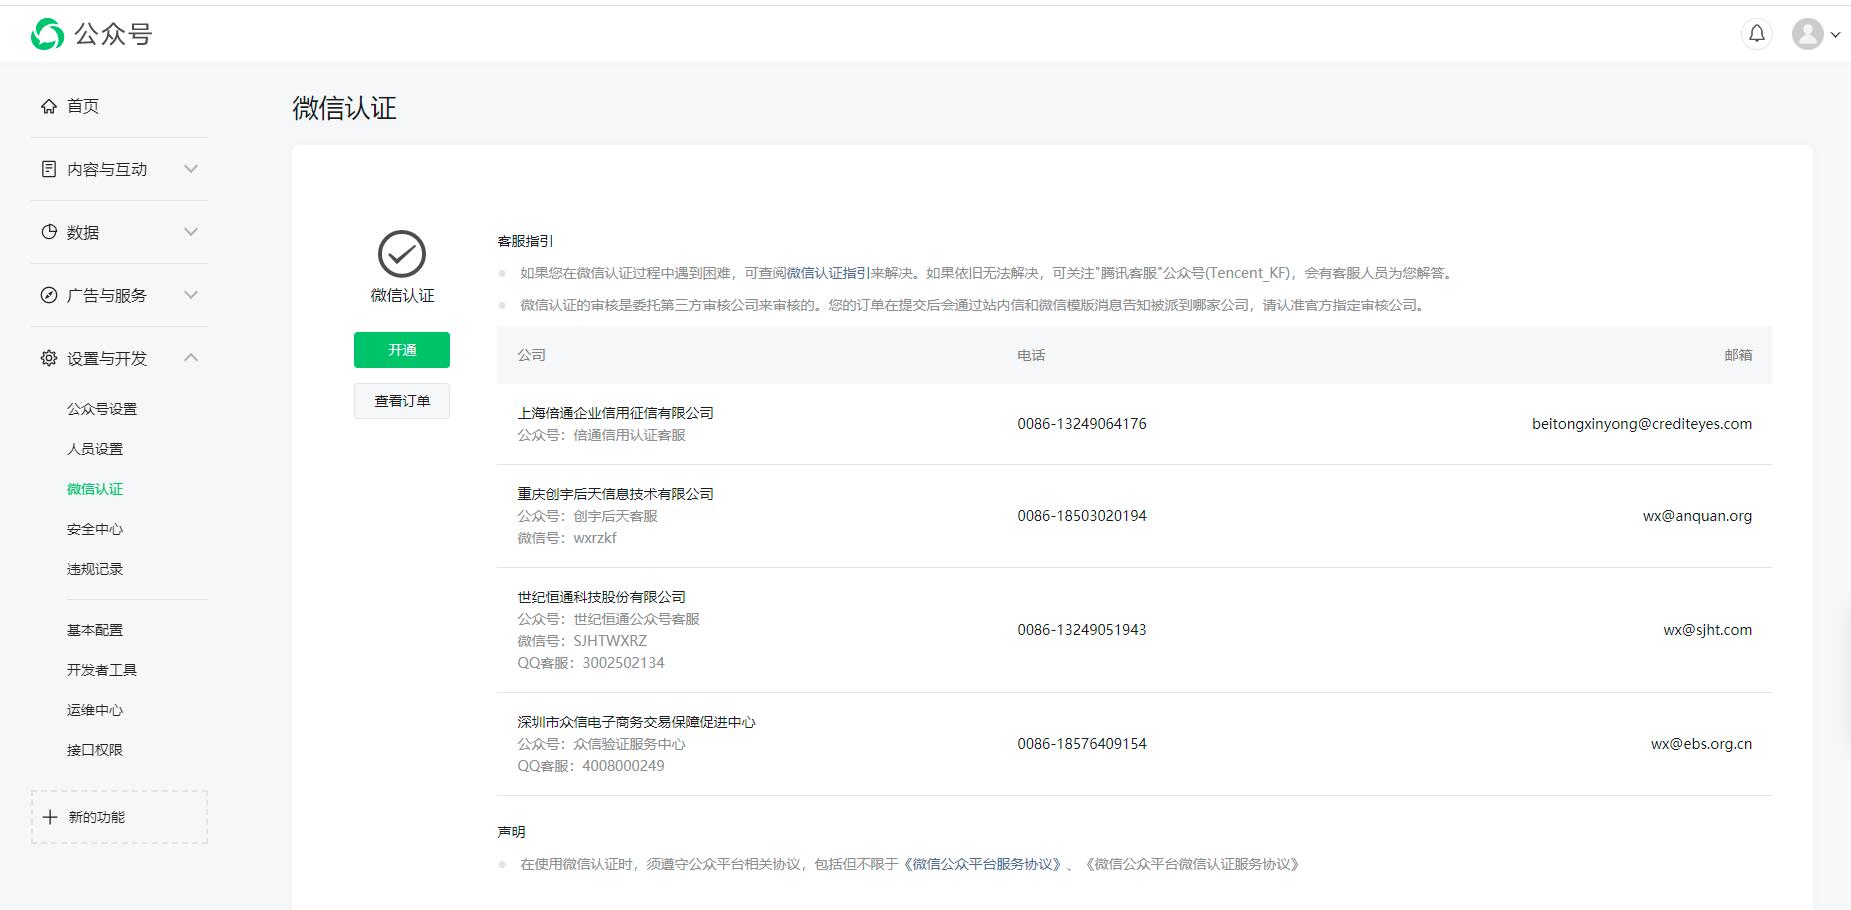
Task: Click the 公司 column header
Action: (x=531, y=355)
